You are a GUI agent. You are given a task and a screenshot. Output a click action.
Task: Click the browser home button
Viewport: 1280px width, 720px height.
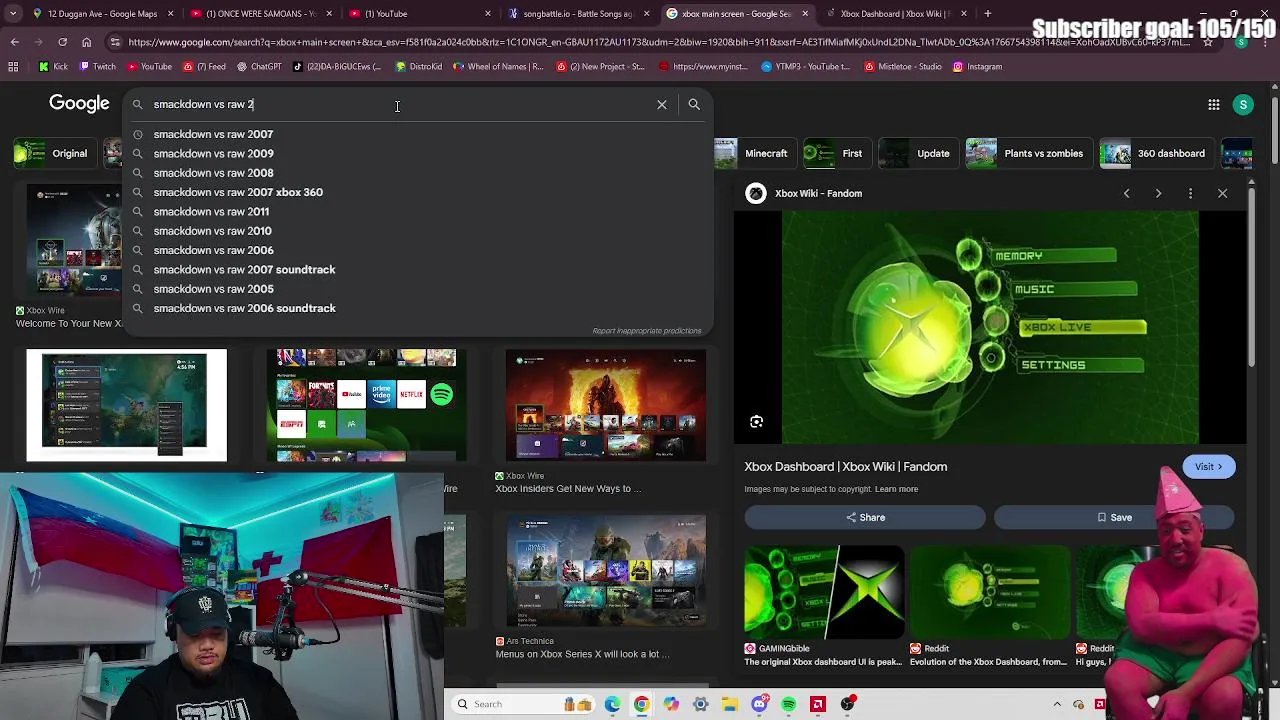(86, 42)
